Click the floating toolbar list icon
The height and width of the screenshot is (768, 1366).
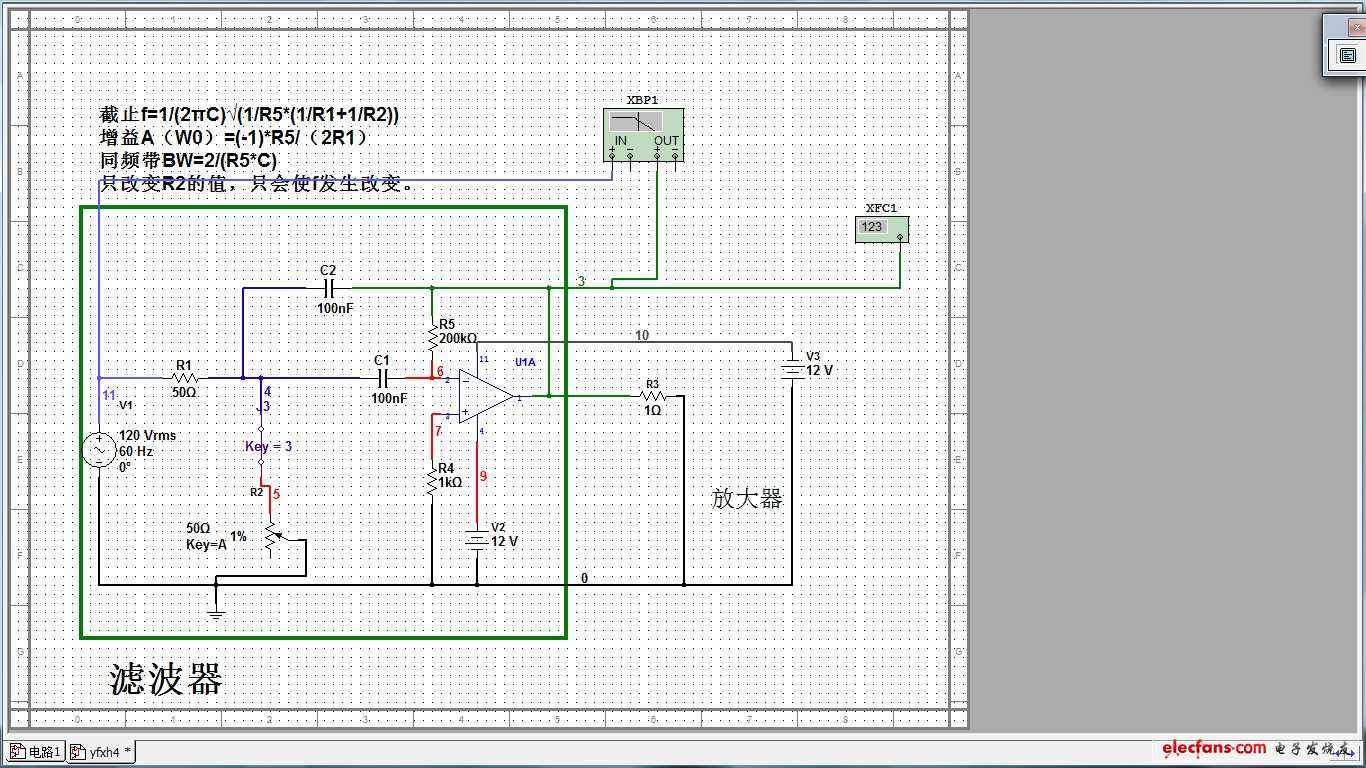click(x=1347, y=56)
